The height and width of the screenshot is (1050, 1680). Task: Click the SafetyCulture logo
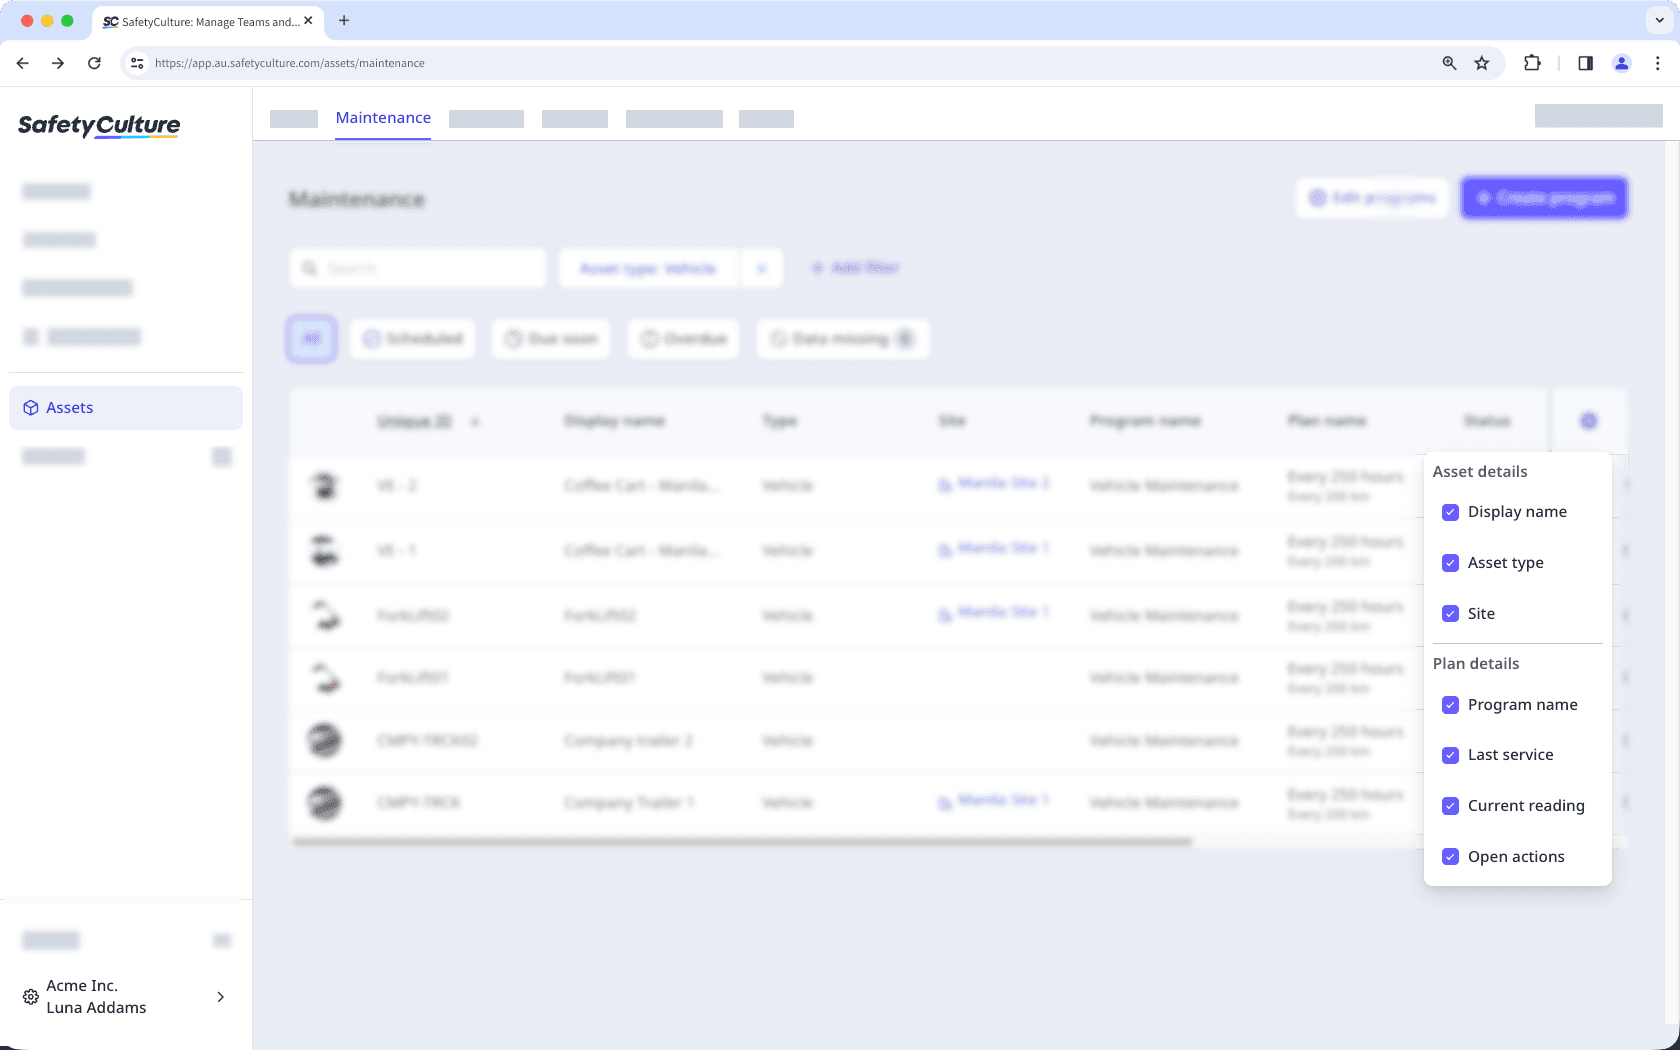[99, 127]
